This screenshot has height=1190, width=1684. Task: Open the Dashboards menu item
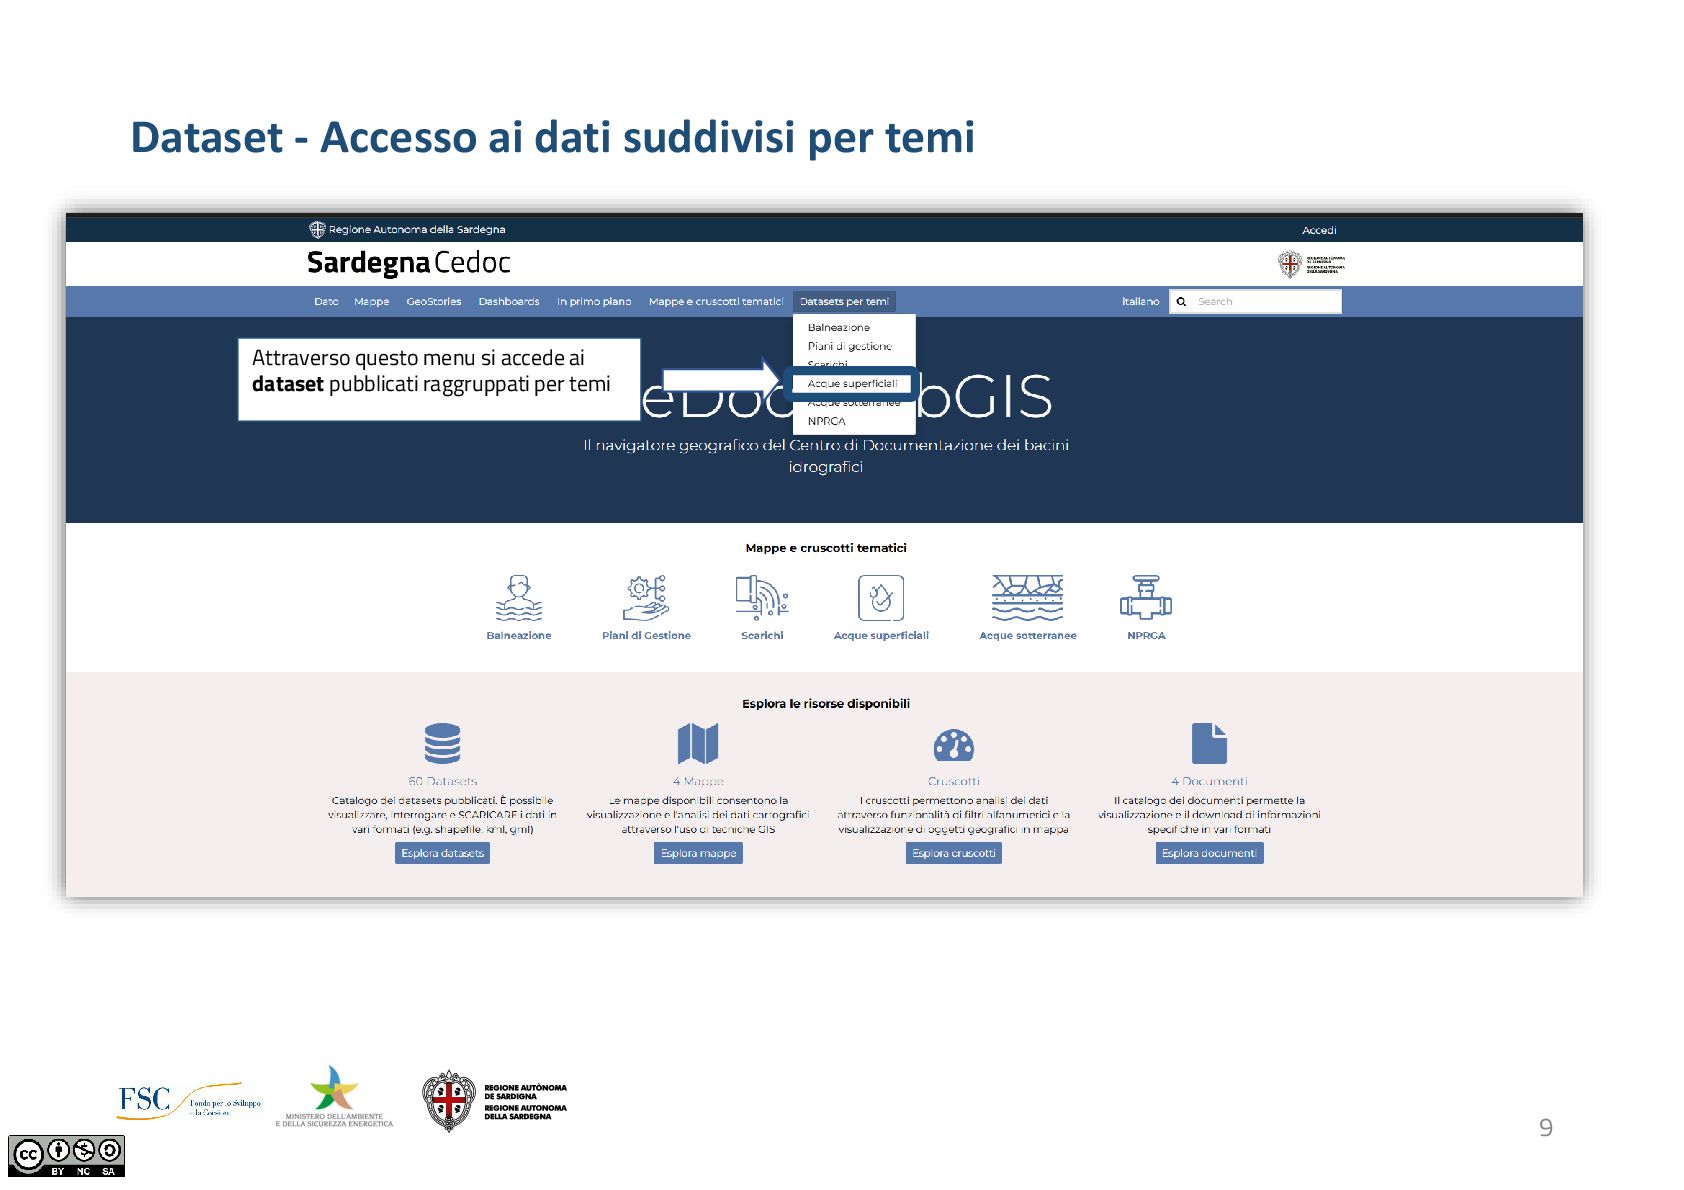click(x=509, y=301)
